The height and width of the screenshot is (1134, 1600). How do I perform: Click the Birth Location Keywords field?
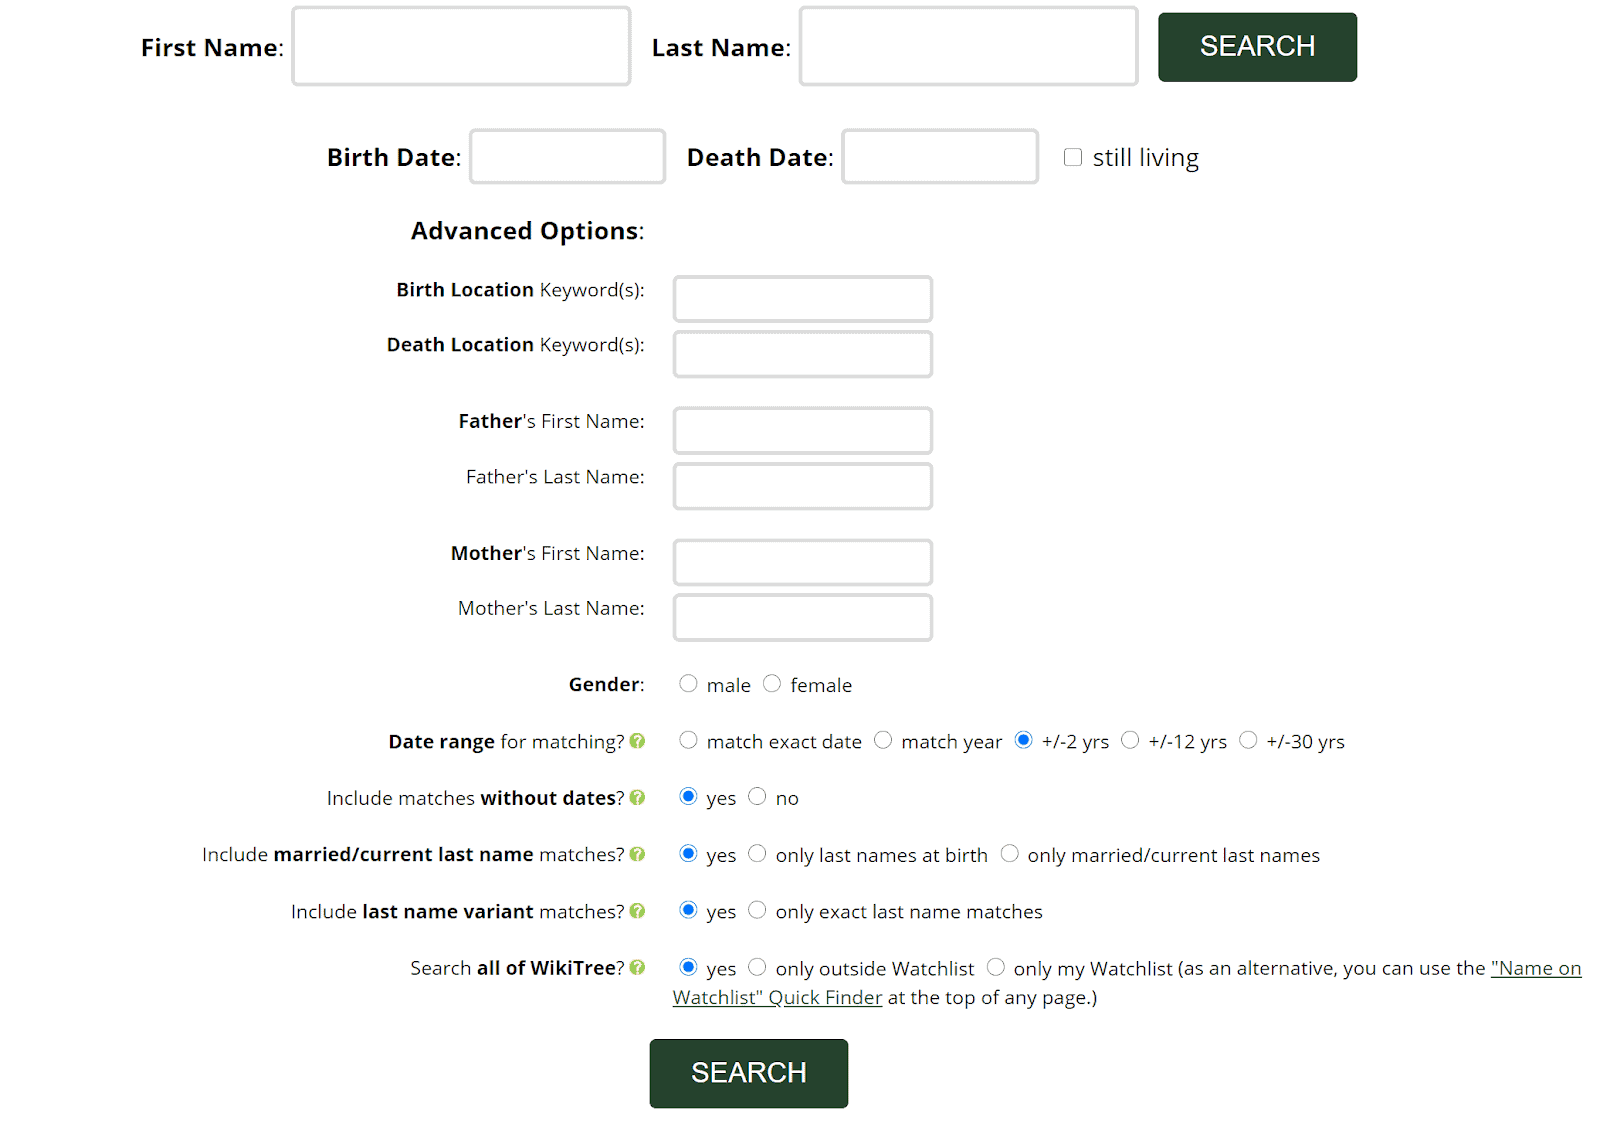tap(801, 298)
